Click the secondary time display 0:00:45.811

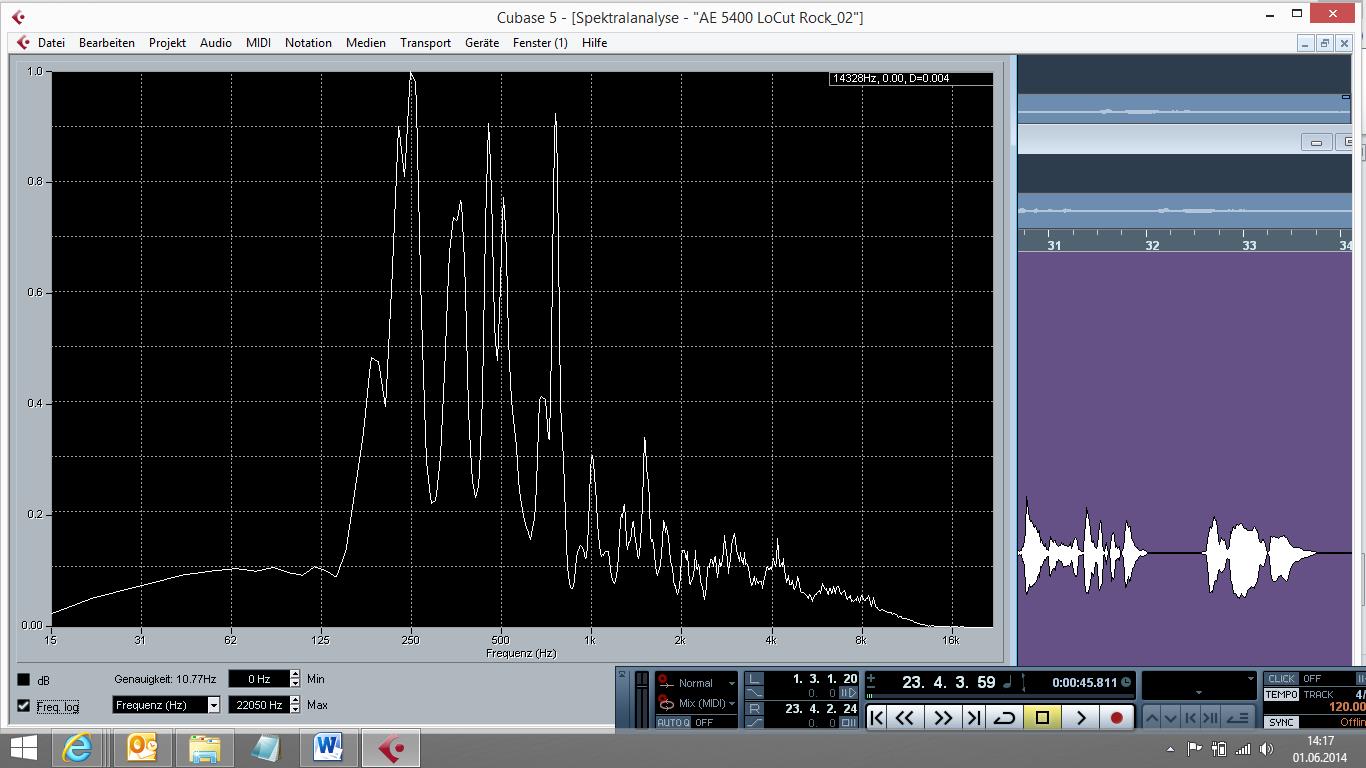1084,683
